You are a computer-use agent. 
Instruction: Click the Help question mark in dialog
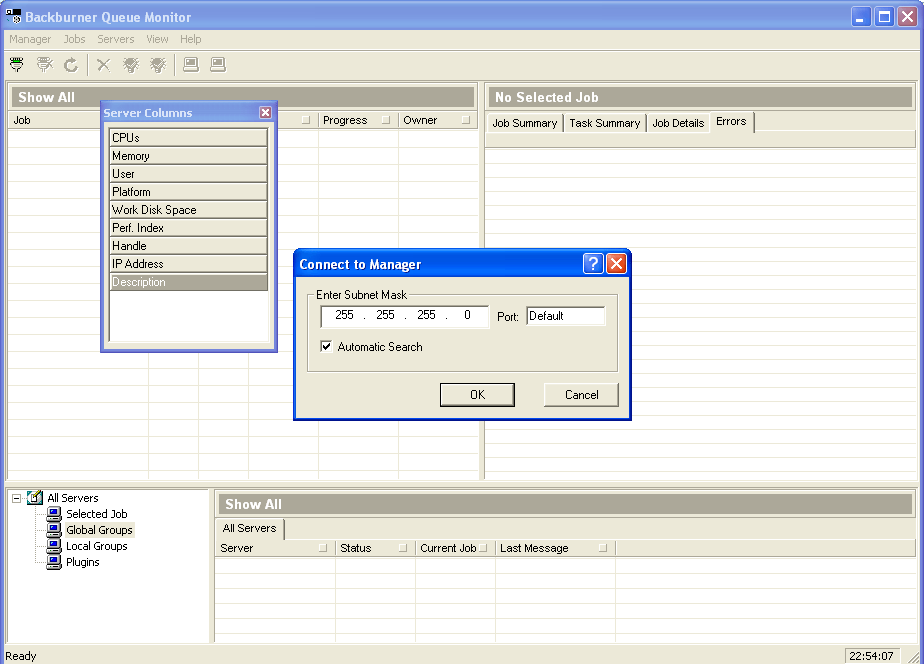(x=593, y=264)
